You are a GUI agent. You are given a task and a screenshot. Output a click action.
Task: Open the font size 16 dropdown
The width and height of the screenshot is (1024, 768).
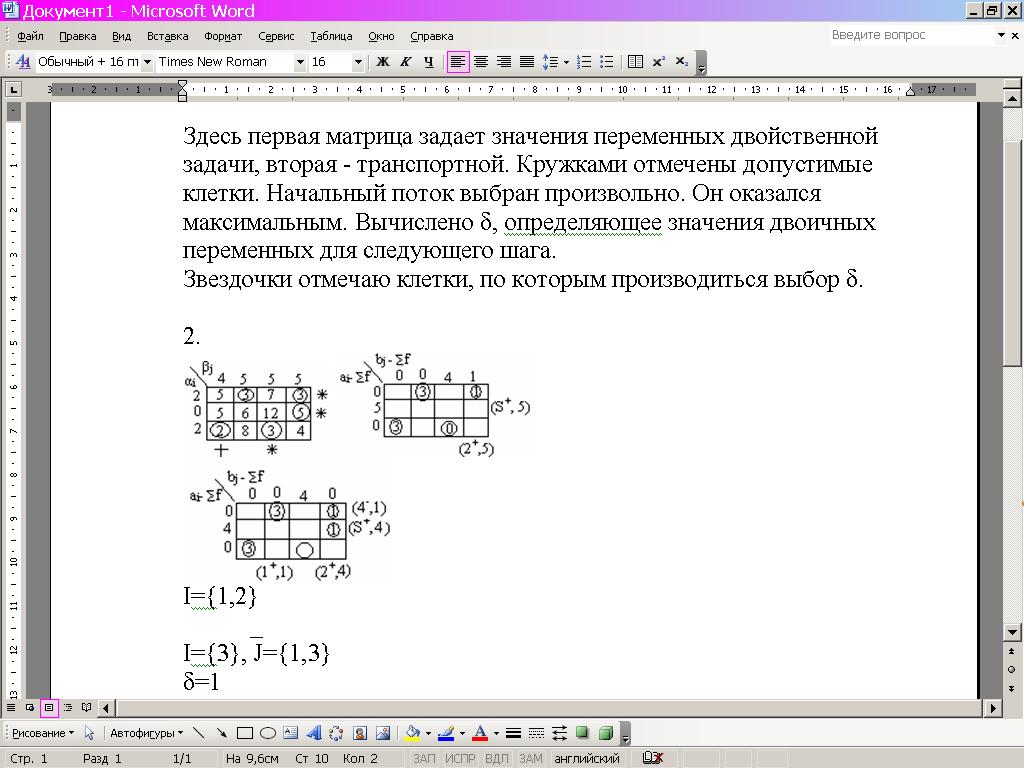coord(358,62)
